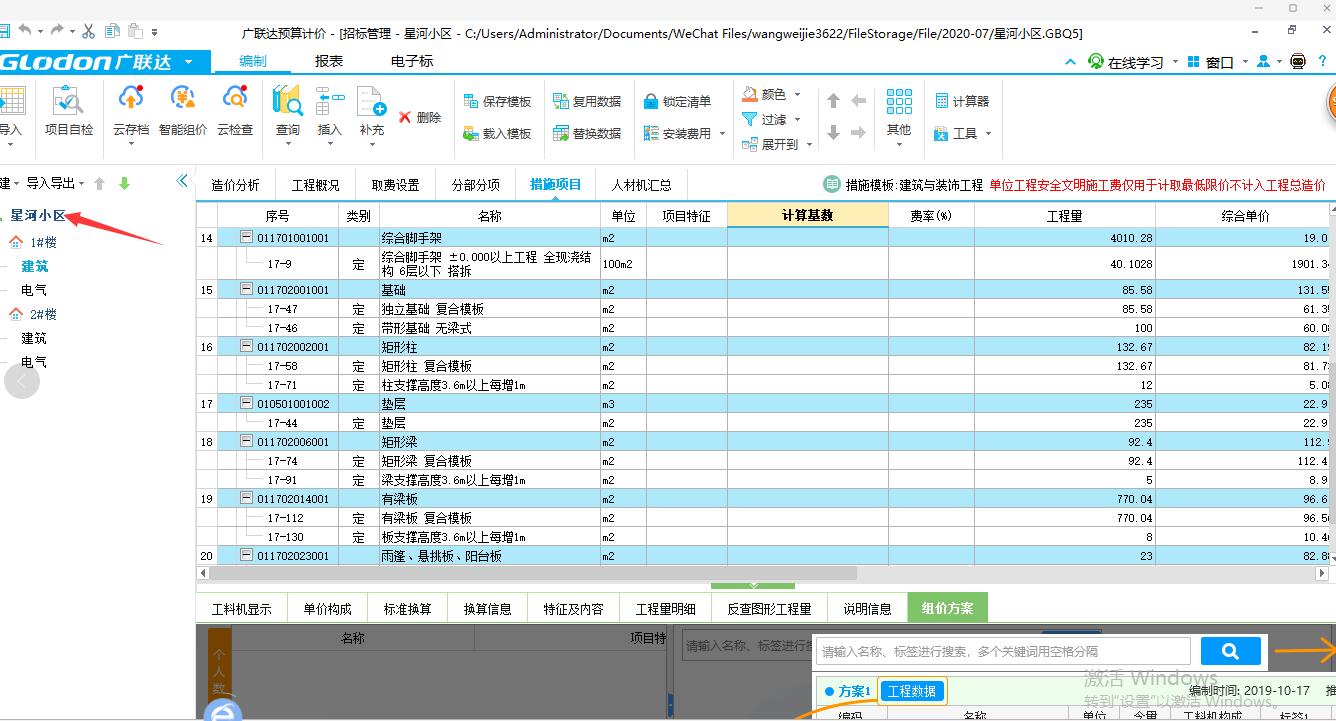1336x721 pixels.
Task: Open the 人材机汇总 tab
Action: point(642,185)
